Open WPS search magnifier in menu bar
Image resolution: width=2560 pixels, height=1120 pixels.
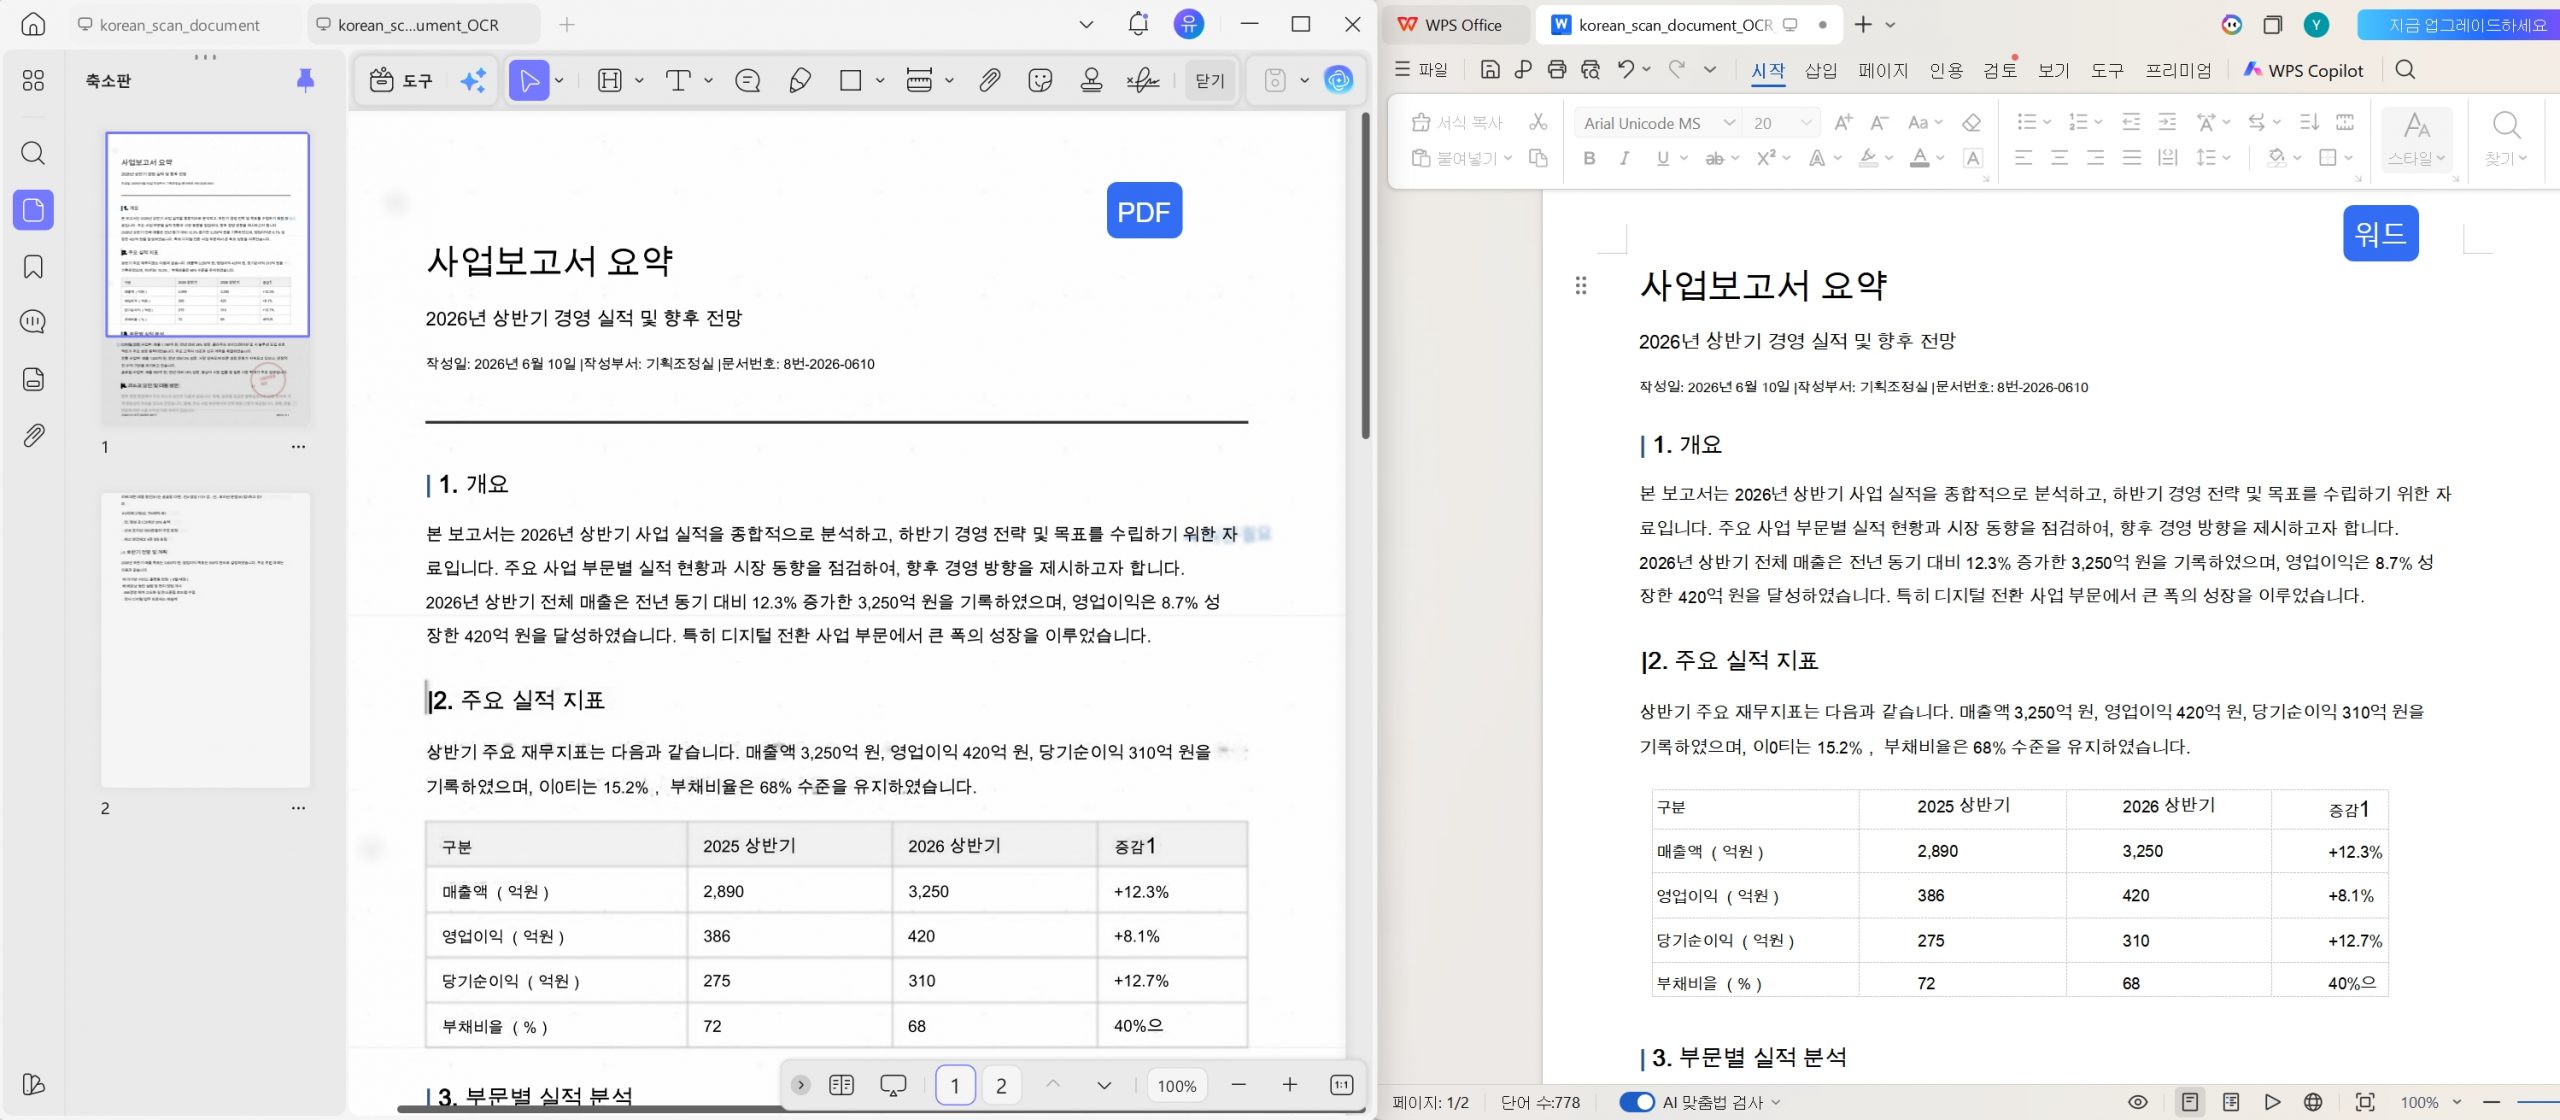[2405, 69]
